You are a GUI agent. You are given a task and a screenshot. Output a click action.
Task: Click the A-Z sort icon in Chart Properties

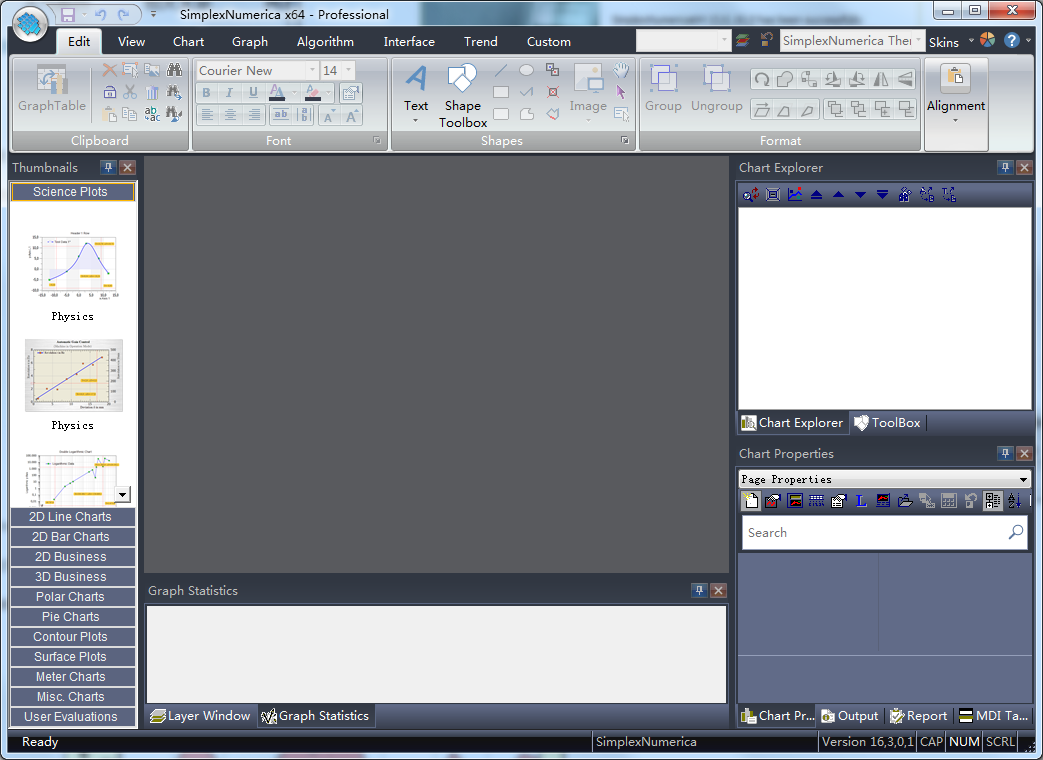tap(1014, 501)
